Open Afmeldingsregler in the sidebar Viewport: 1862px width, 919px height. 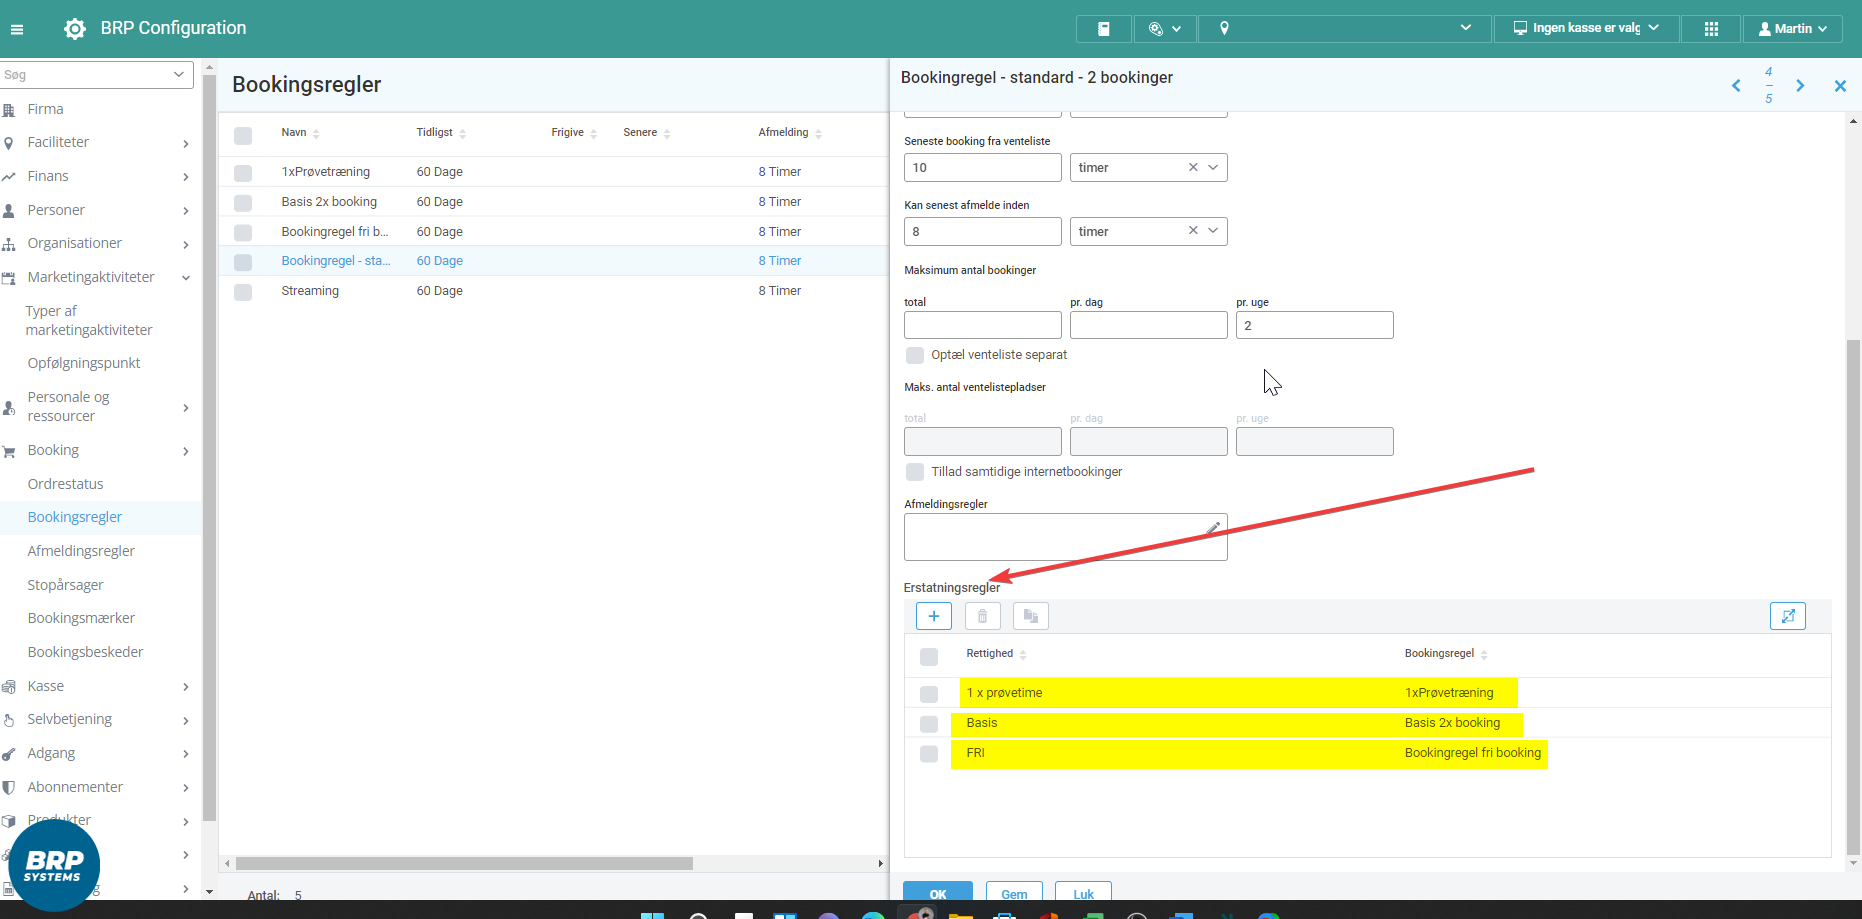(81, 551)
